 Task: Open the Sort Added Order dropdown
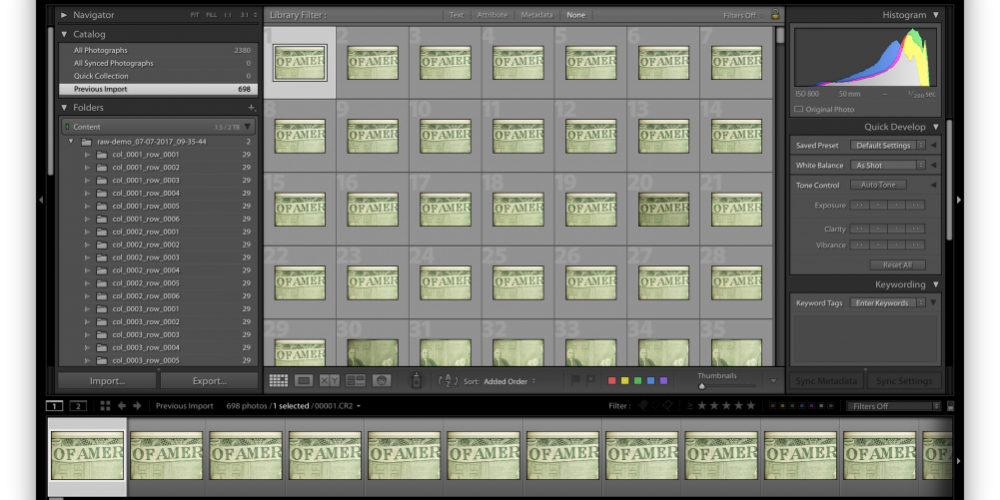pyautogui.click(x=510, y=381)
